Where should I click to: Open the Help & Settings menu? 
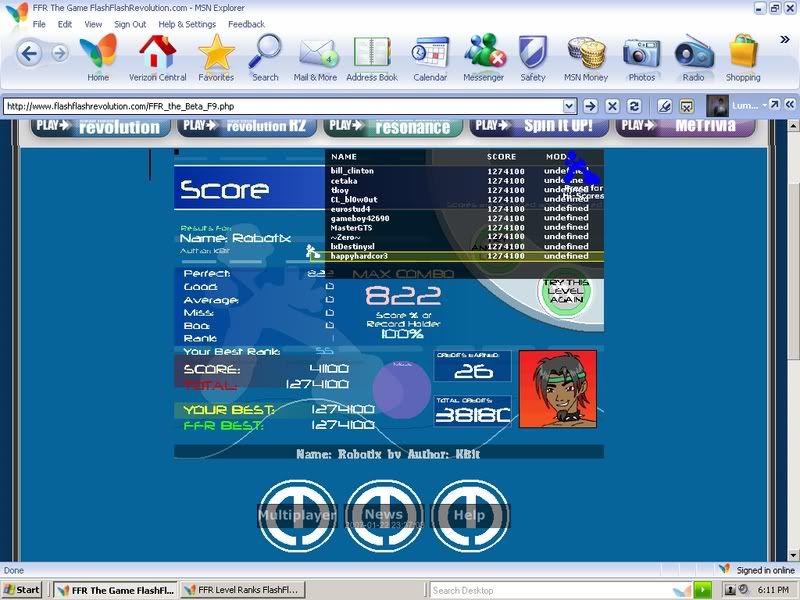click(x=187, y=24)
